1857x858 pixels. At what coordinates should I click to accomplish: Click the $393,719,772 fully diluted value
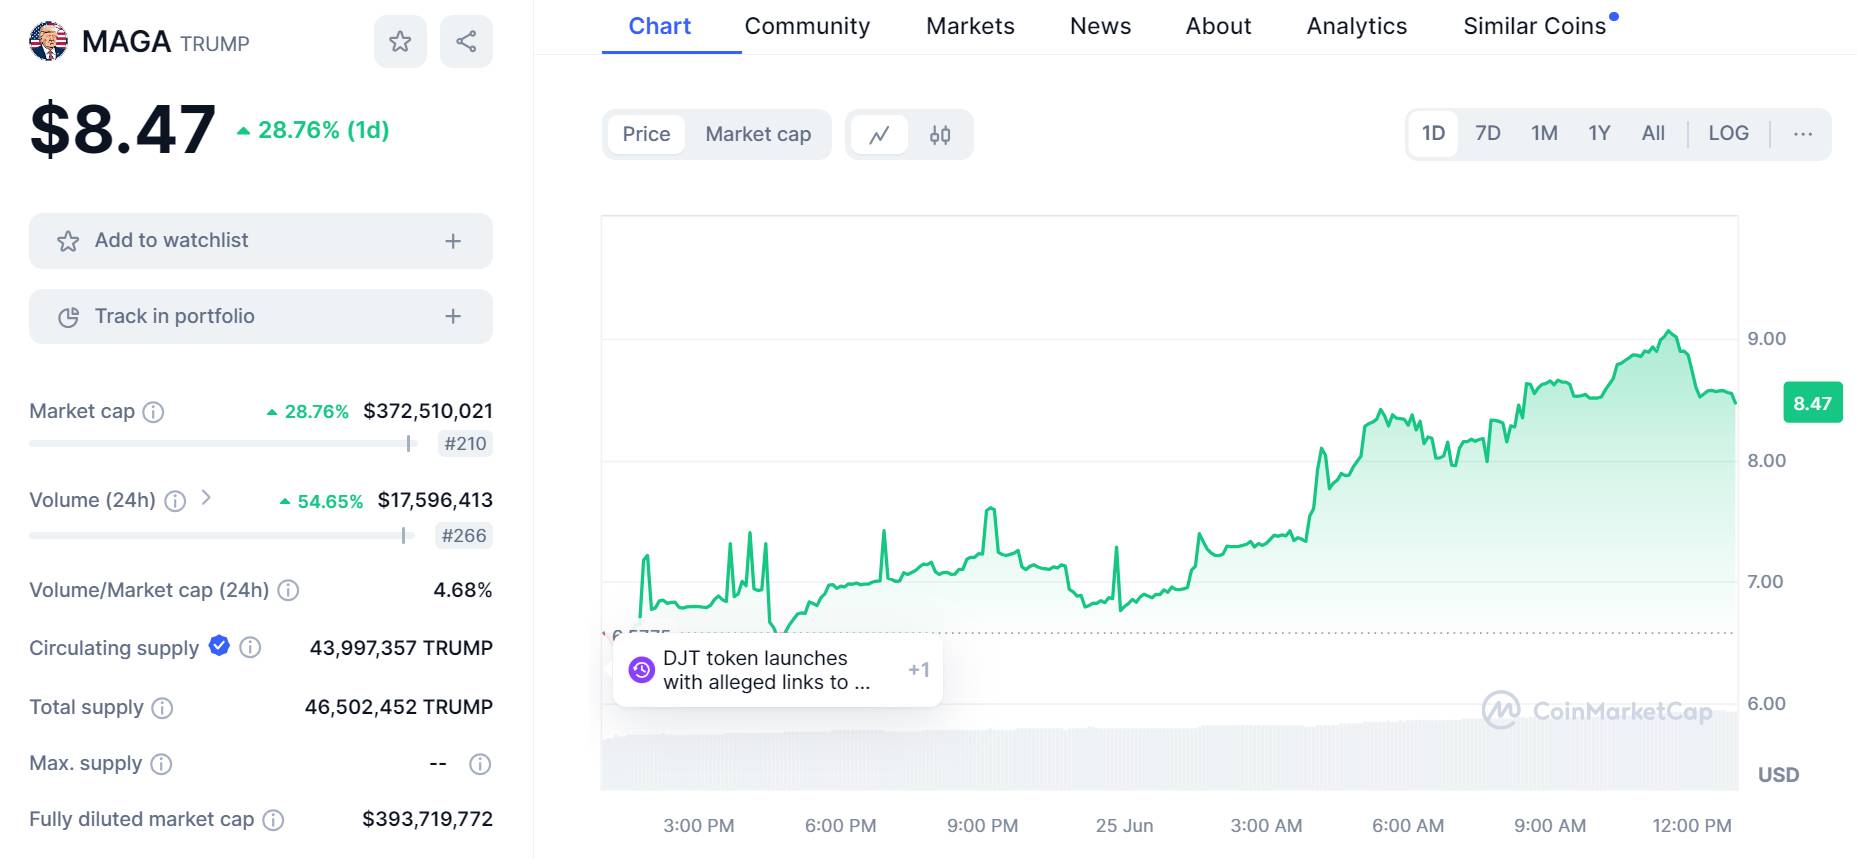[x=427, y=819]
